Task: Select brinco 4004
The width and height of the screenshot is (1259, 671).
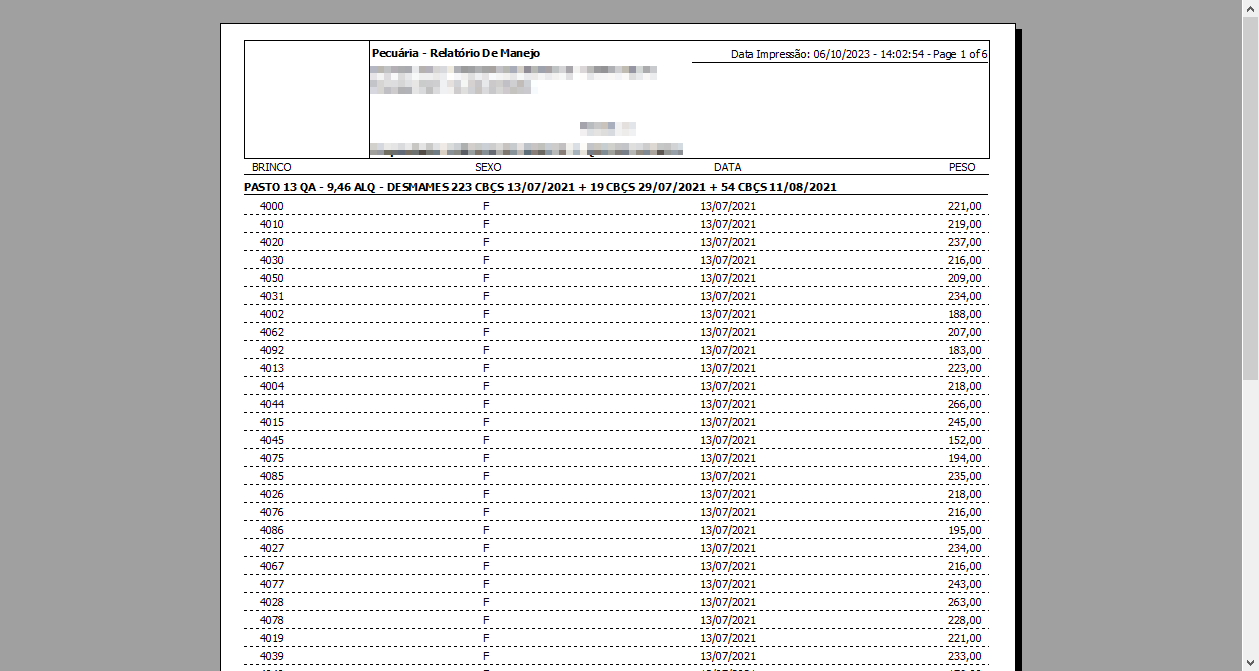Action: 272,386
